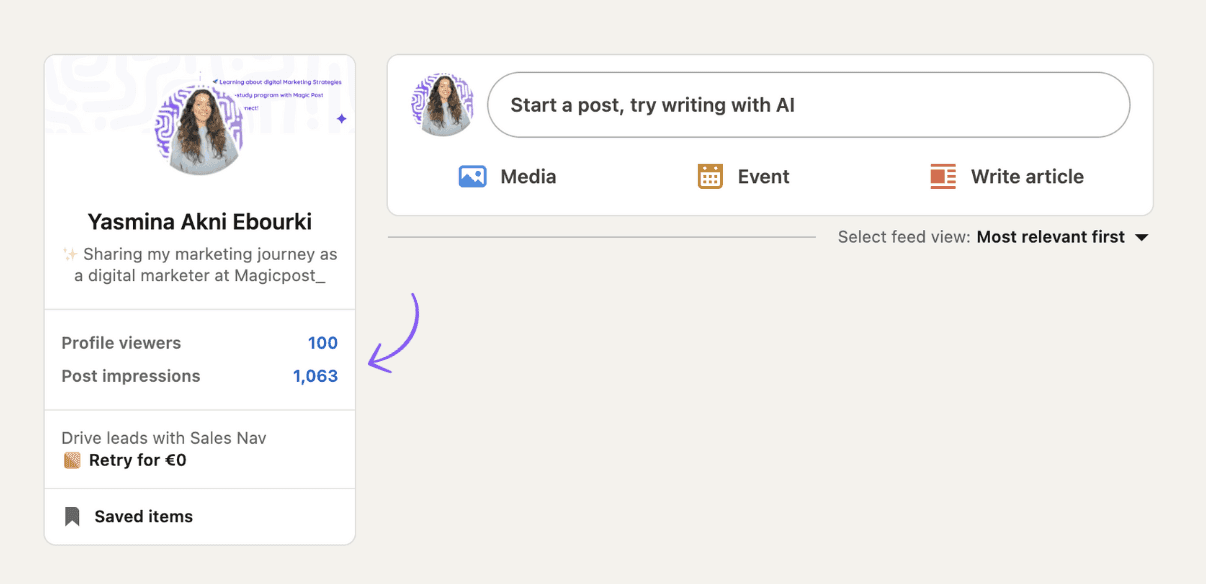Open the 100 profile viewers count
The image size is (1206, 584).
[323, 343]
